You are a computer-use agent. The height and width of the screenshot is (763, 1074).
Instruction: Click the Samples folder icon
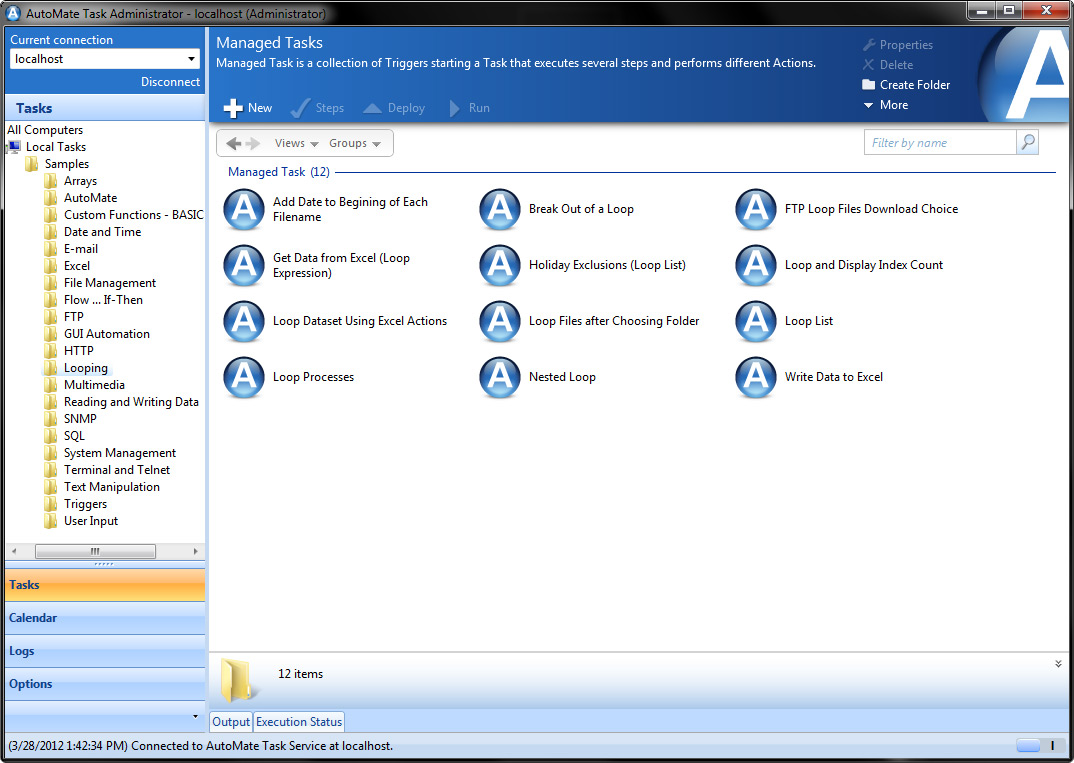pos(32,164)
